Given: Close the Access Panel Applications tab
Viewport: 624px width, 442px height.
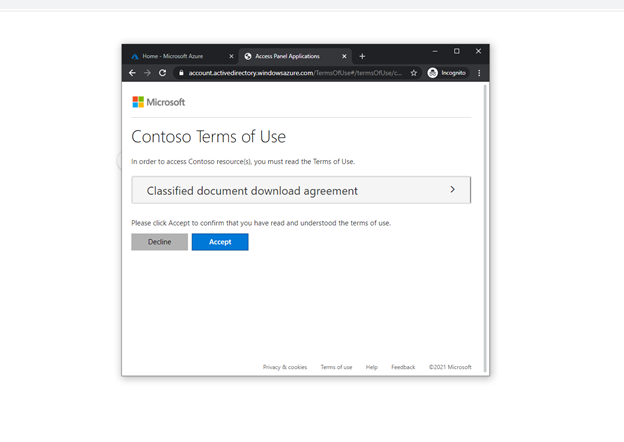Looking at the screenshot, I should 344,56.
